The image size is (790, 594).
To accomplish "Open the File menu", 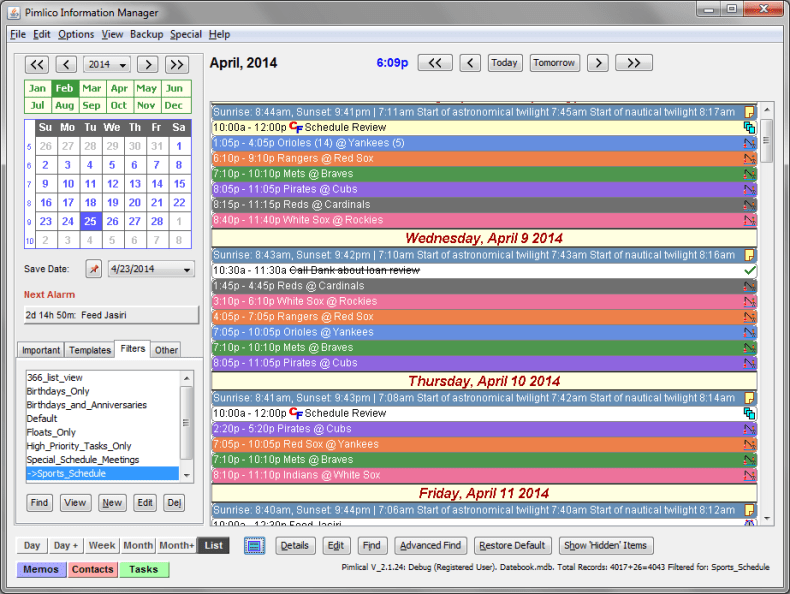I will click(18, 34).
